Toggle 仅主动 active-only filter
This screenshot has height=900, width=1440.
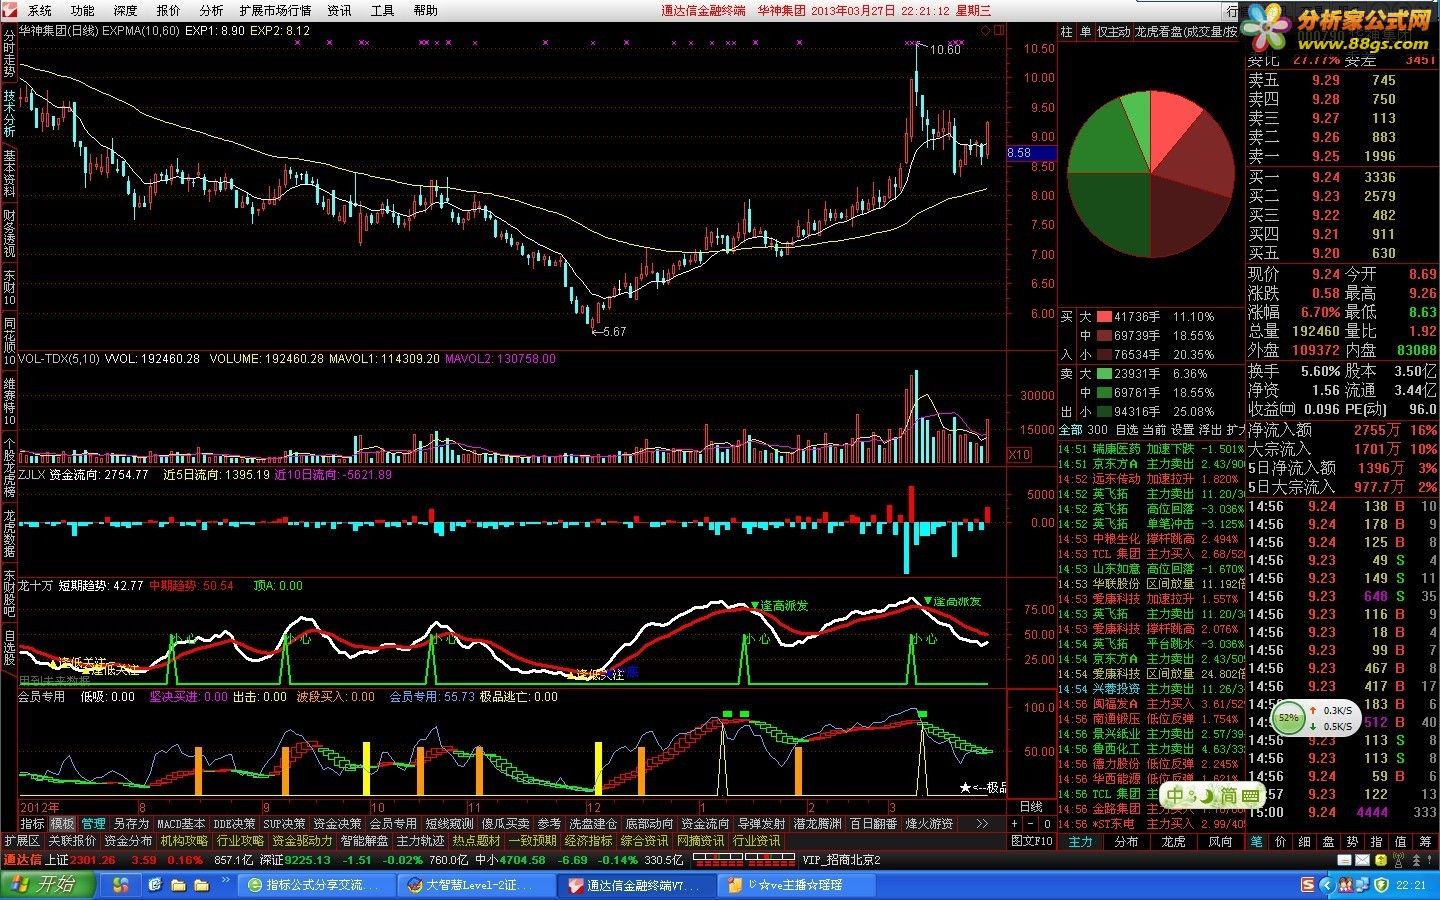[1113, 32]
